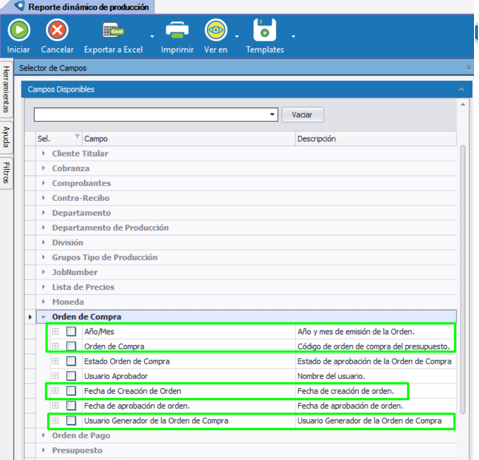Pin the Selector de Campos panel
Image resolution: width=479 pixels, height=460 pixels.
(x=468, y=68)
